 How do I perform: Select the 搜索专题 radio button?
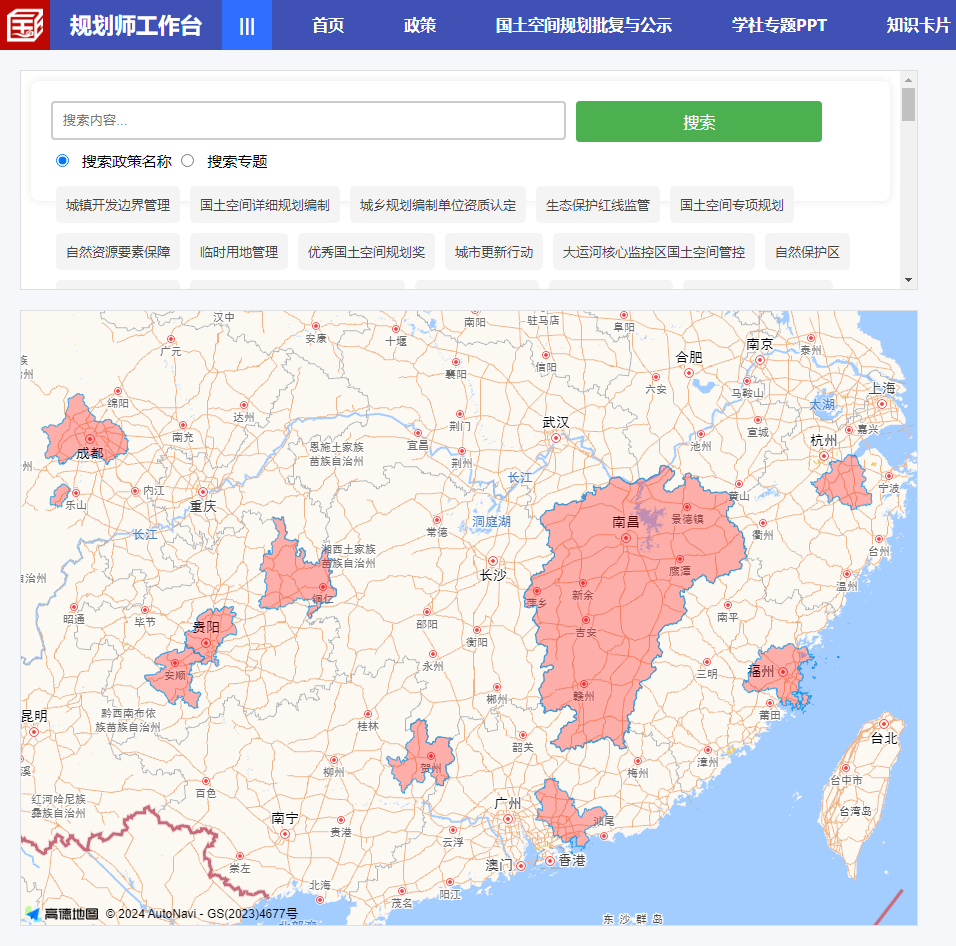click(x=188, y=161)
